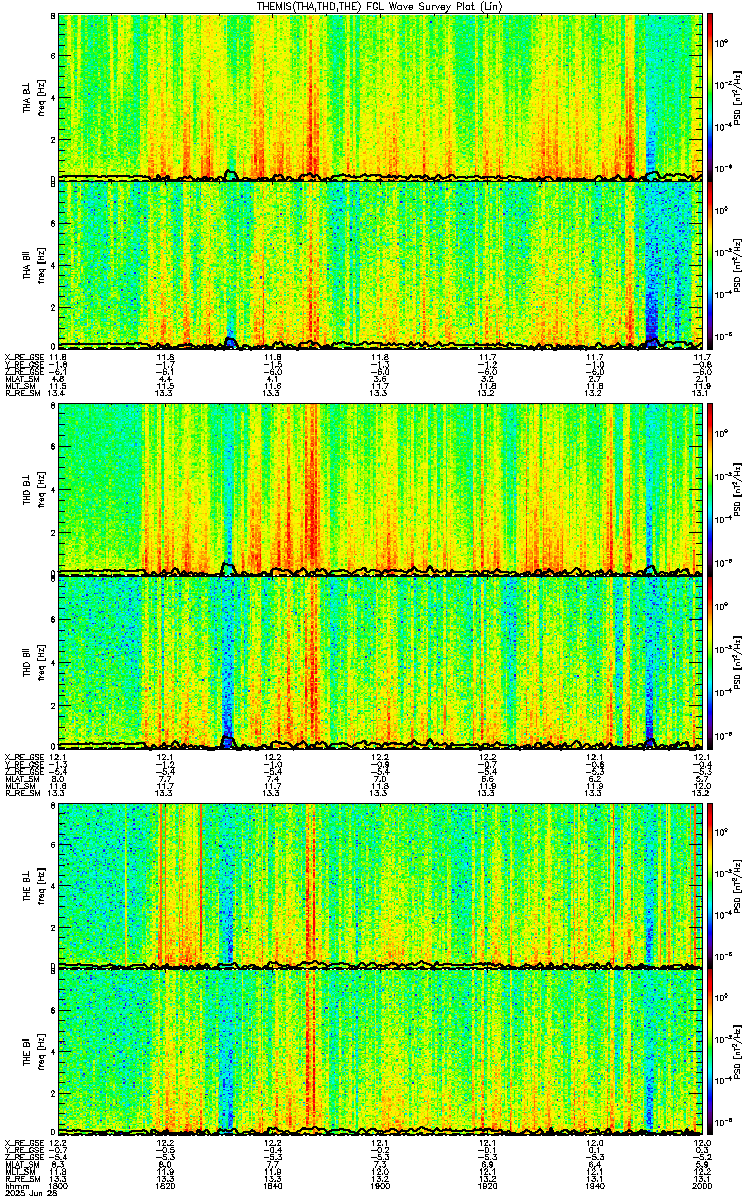The width and height of the screenshot is (750, 1200).
Task: Select the THA B⊥ spectrogram panel
Action: coord(381,95)
